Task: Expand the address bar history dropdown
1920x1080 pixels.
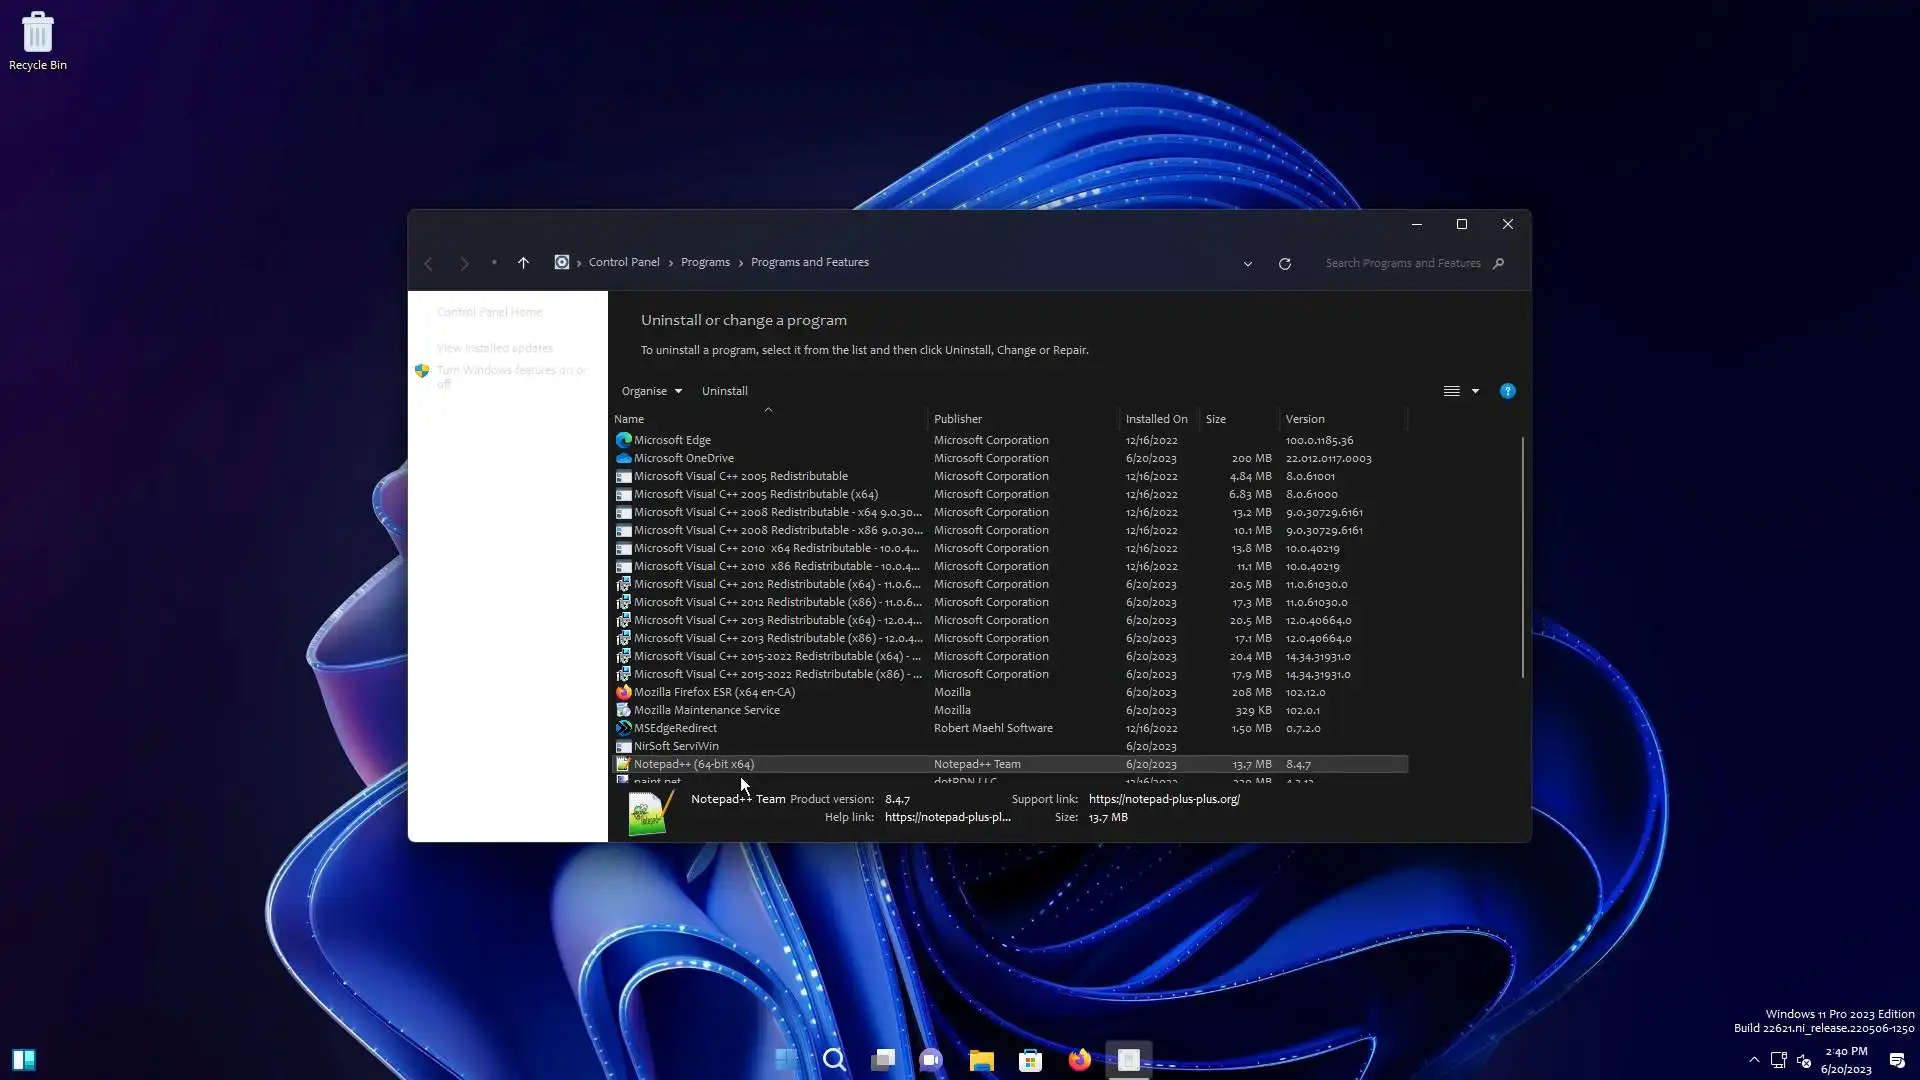Action: (x=1247, y=264)
